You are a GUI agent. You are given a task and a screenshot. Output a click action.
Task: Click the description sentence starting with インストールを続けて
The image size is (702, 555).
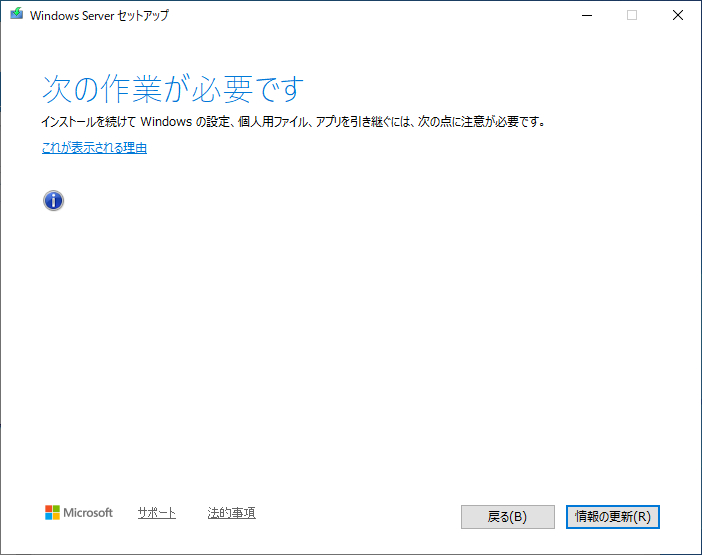[x=292, y=122]
